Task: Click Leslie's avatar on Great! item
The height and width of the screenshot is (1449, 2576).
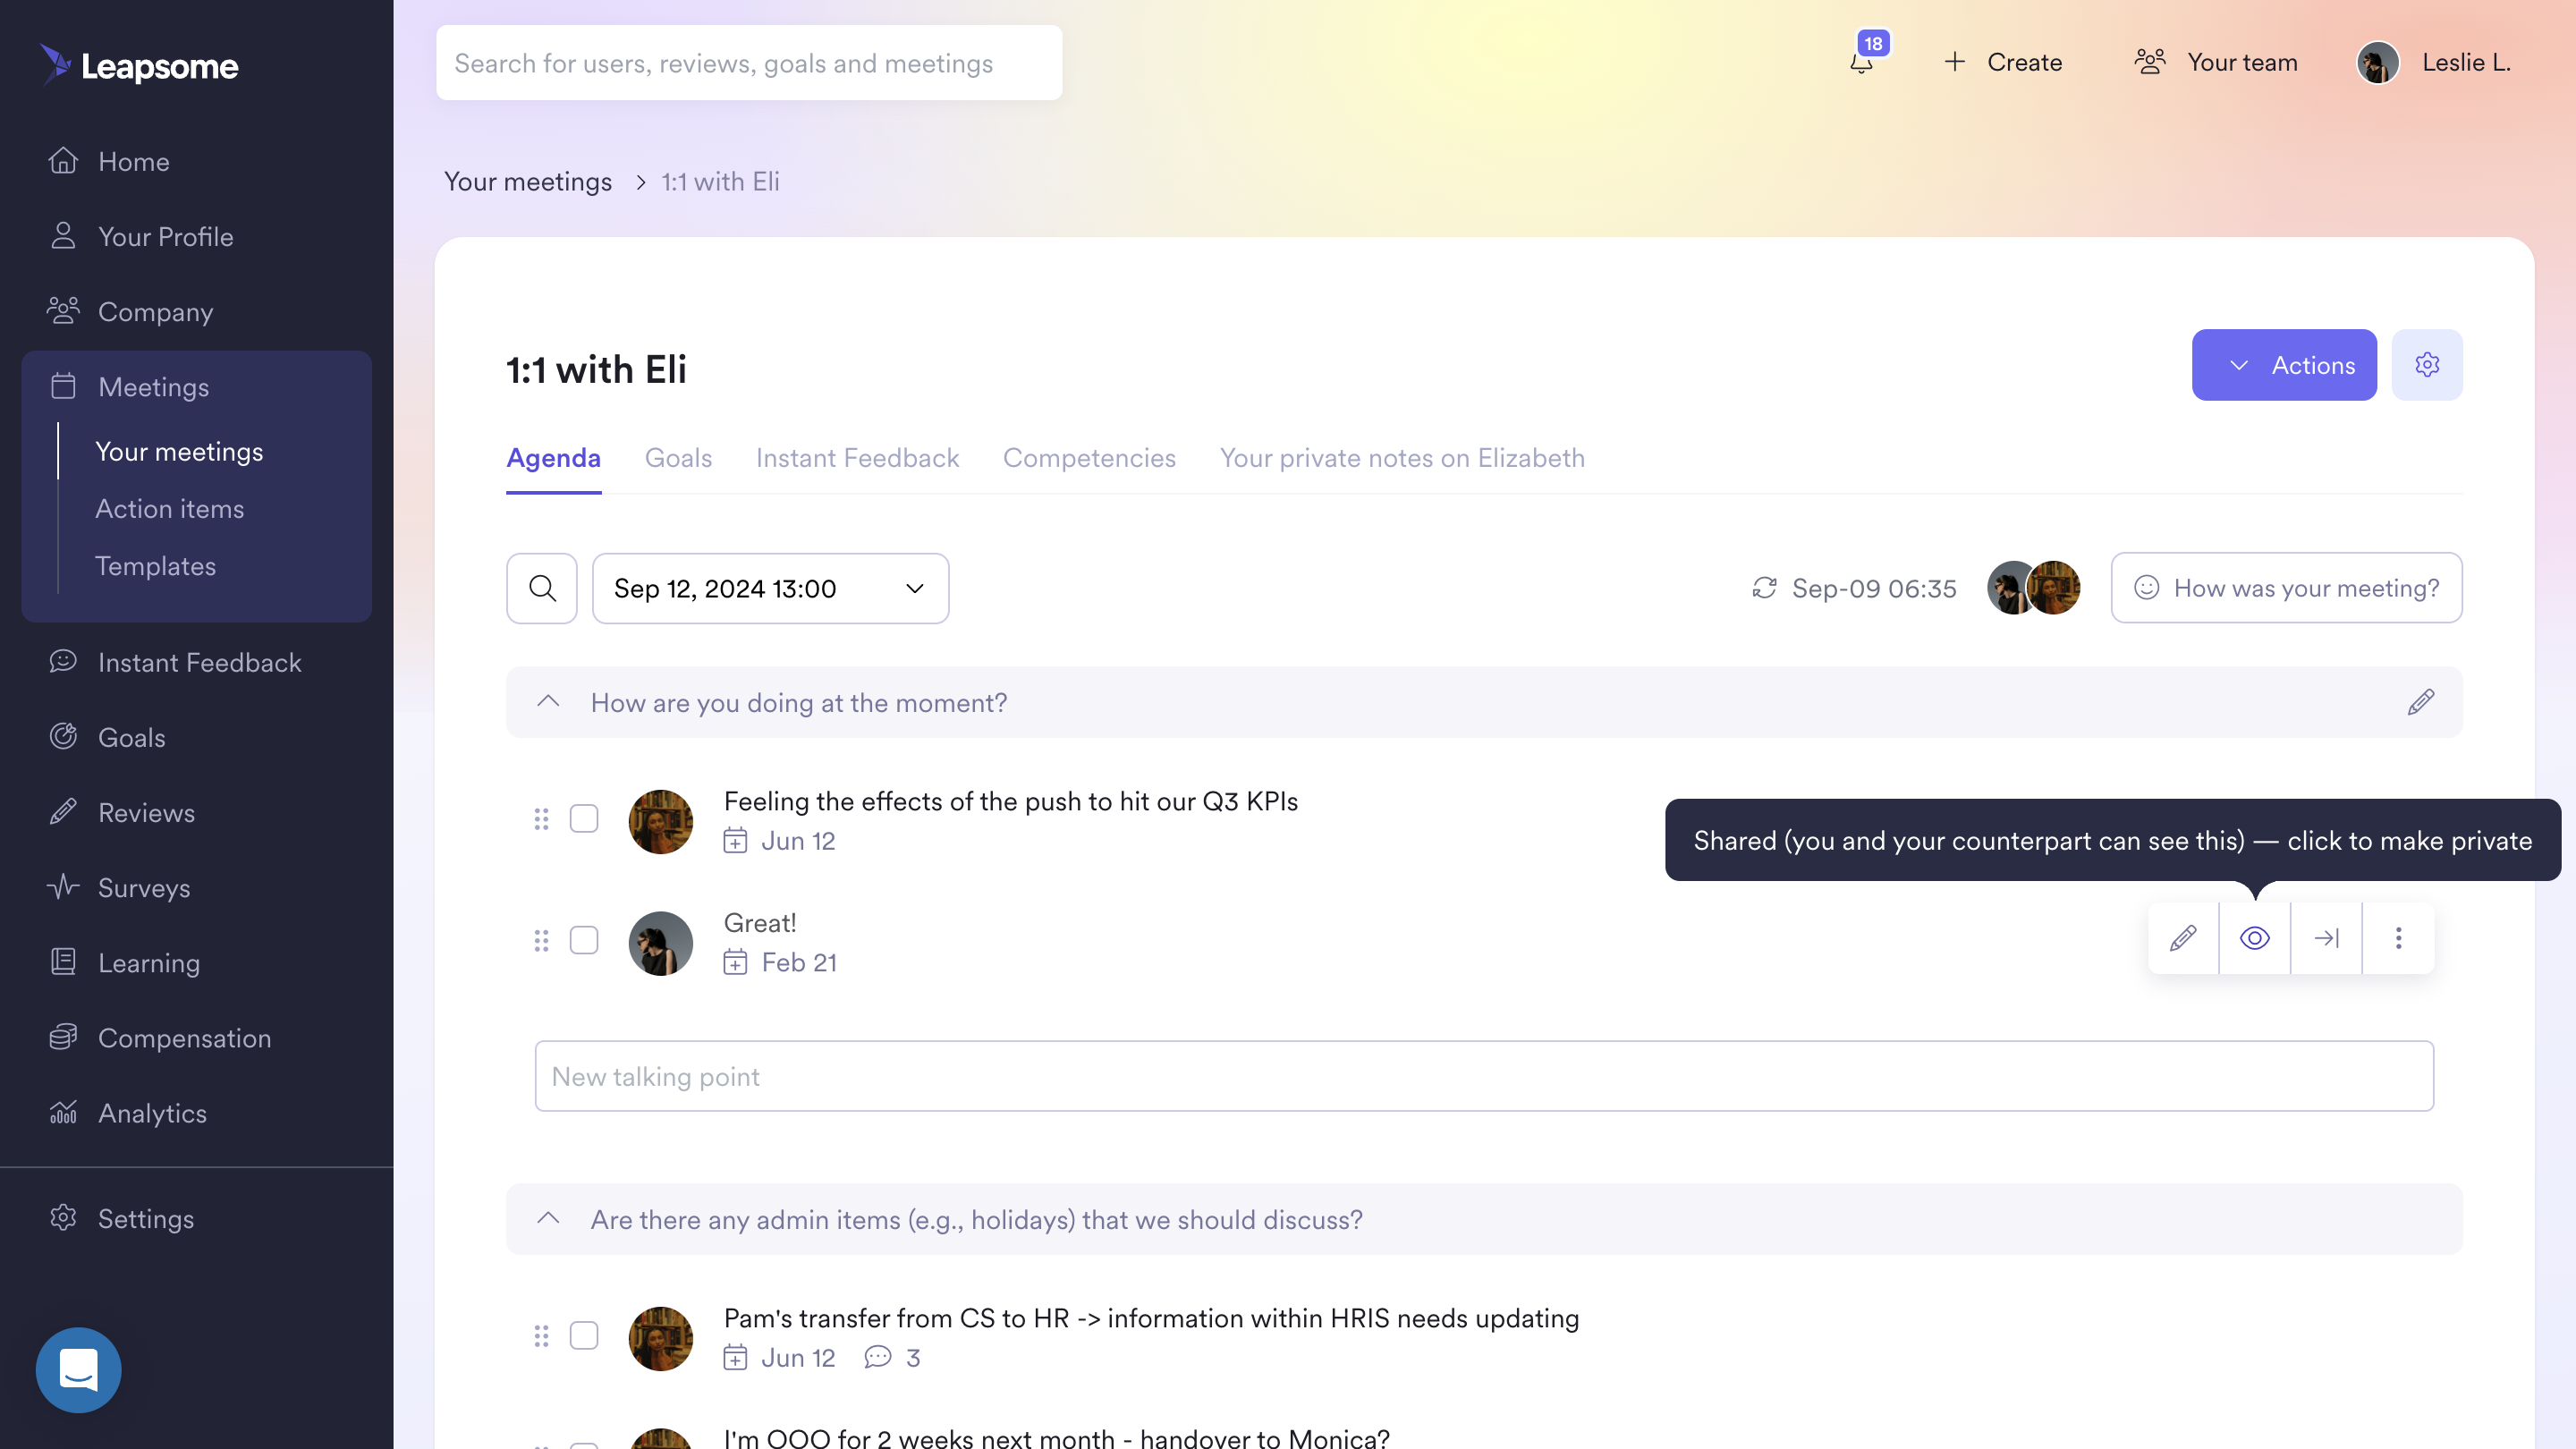Action: tap(661, 943)
